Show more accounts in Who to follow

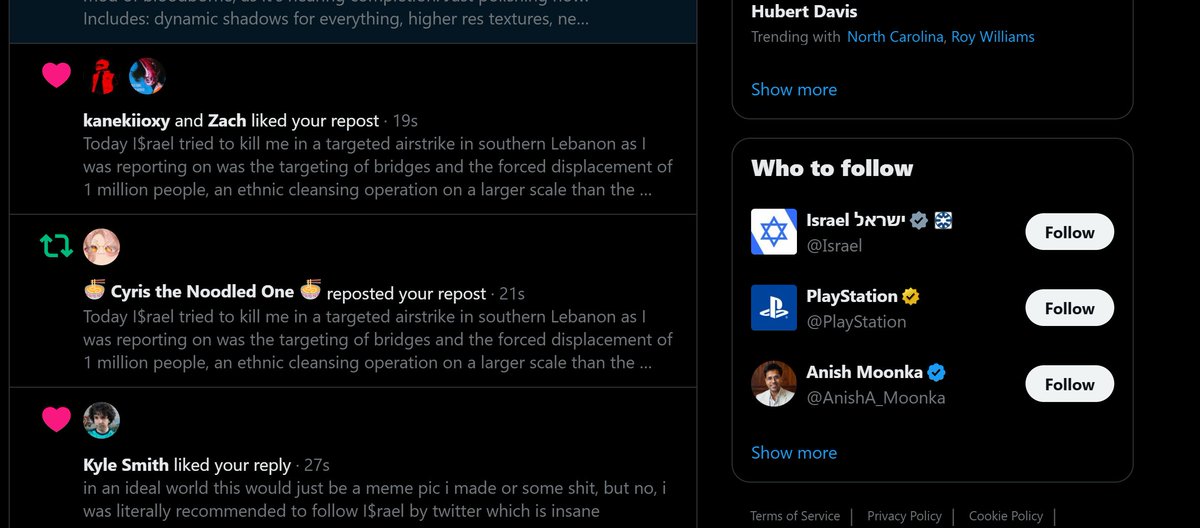tap(794, 452)
